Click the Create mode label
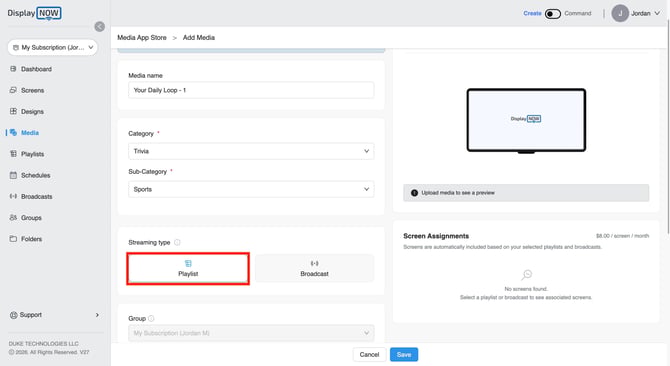This screenshot has height=366, width=670. pyautogui.click(x=532, y=13)
